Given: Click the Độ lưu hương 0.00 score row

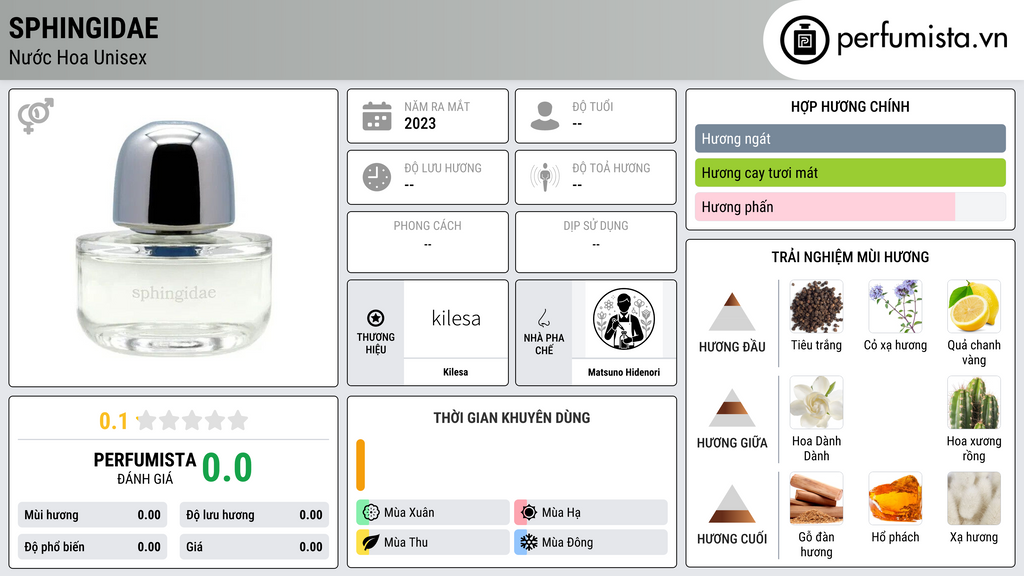Looking at the screenshot, I should pos(254,515).
